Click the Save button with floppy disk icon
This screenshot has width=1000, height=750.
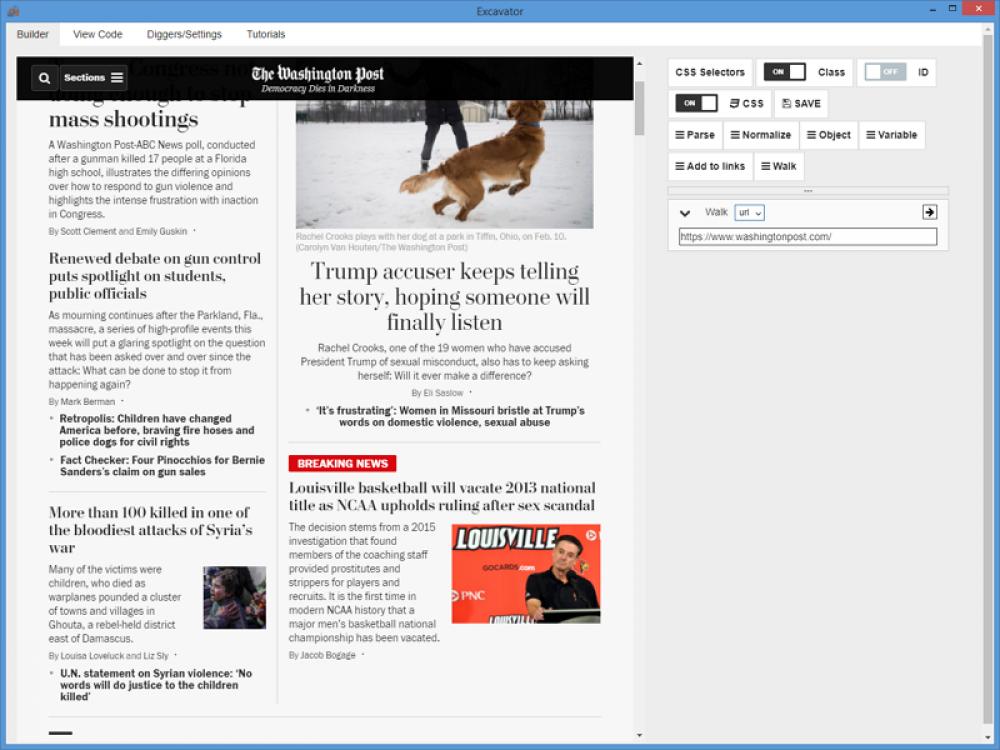[801, 104]
